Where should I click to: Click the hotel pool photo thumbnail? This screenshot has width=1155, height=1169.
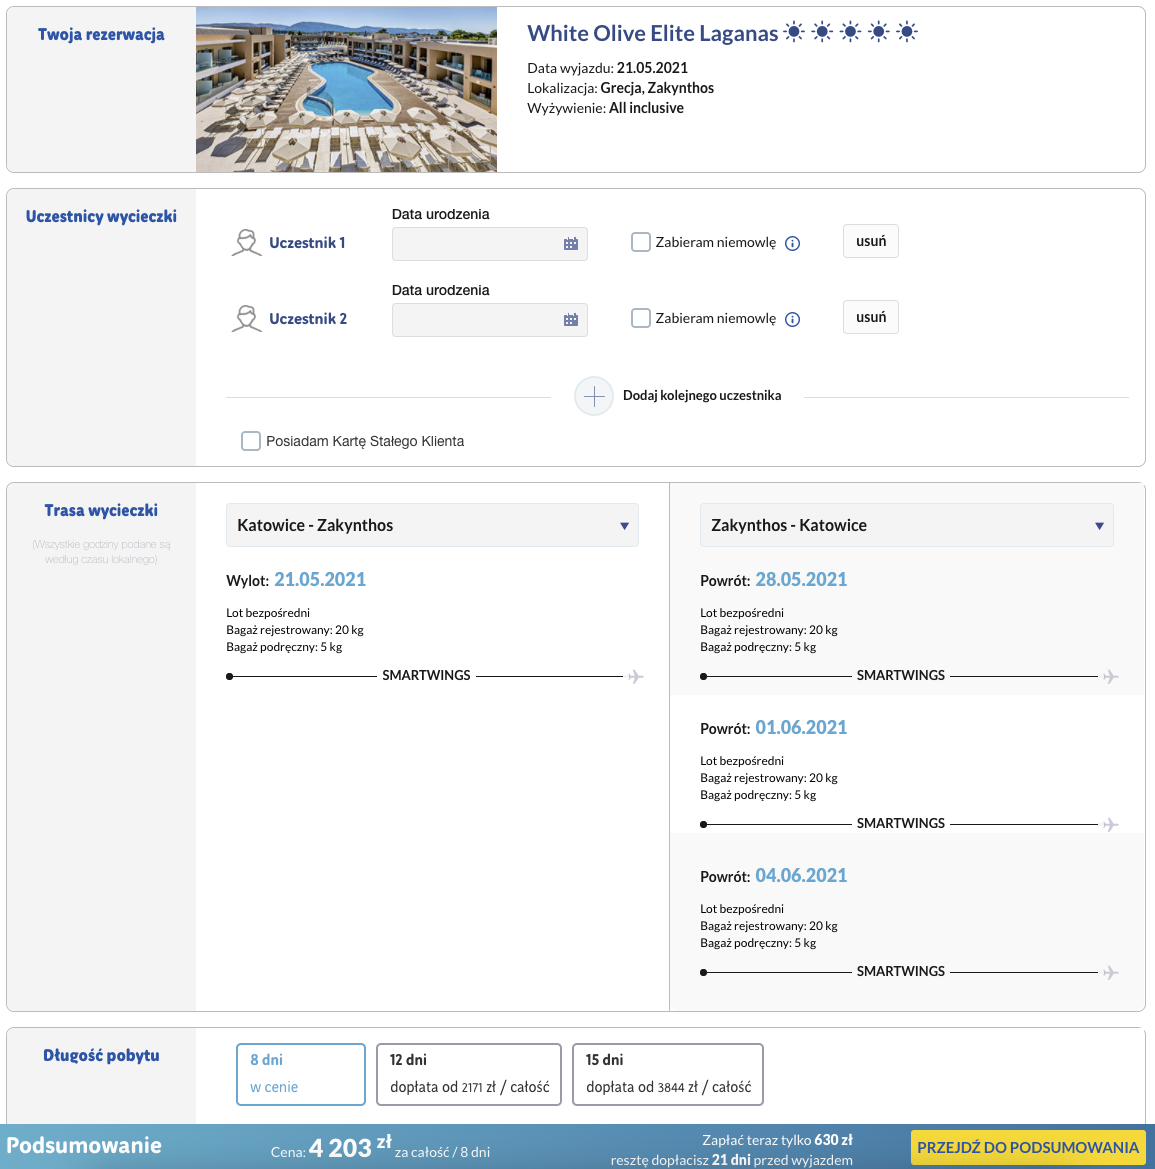(347, 89)
